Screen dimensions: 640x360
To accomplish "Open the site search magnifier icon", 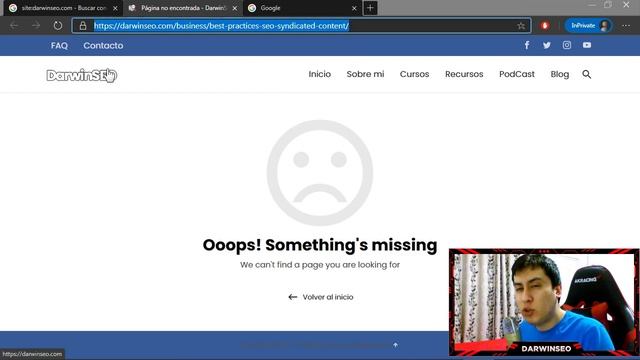I will [x=587, y=74].
